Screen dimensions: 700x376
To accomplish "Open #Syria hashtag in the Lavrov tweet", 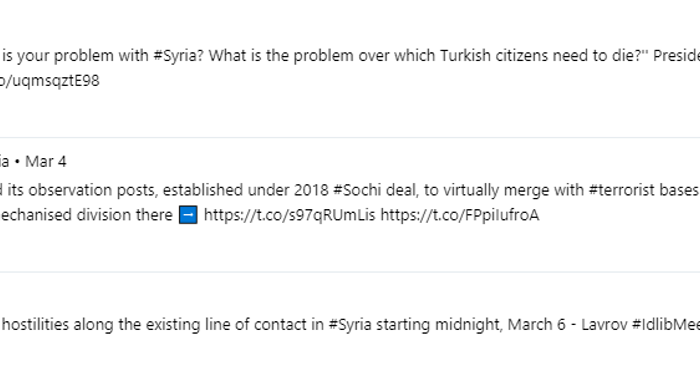I will pos(350,324).
